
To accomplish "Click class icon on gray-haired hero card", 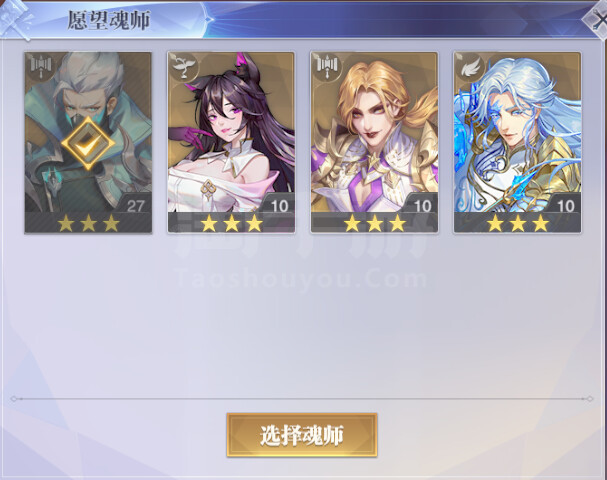I will click(x=40, y=65).
